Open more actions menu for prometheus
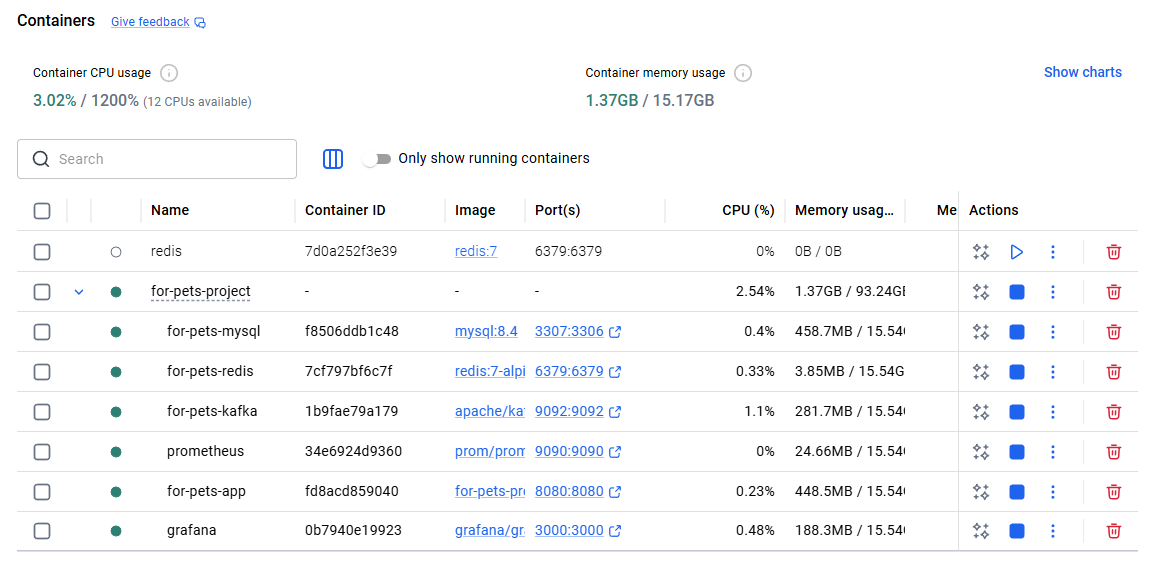The image size is (1161, 574). (1053, 452)
